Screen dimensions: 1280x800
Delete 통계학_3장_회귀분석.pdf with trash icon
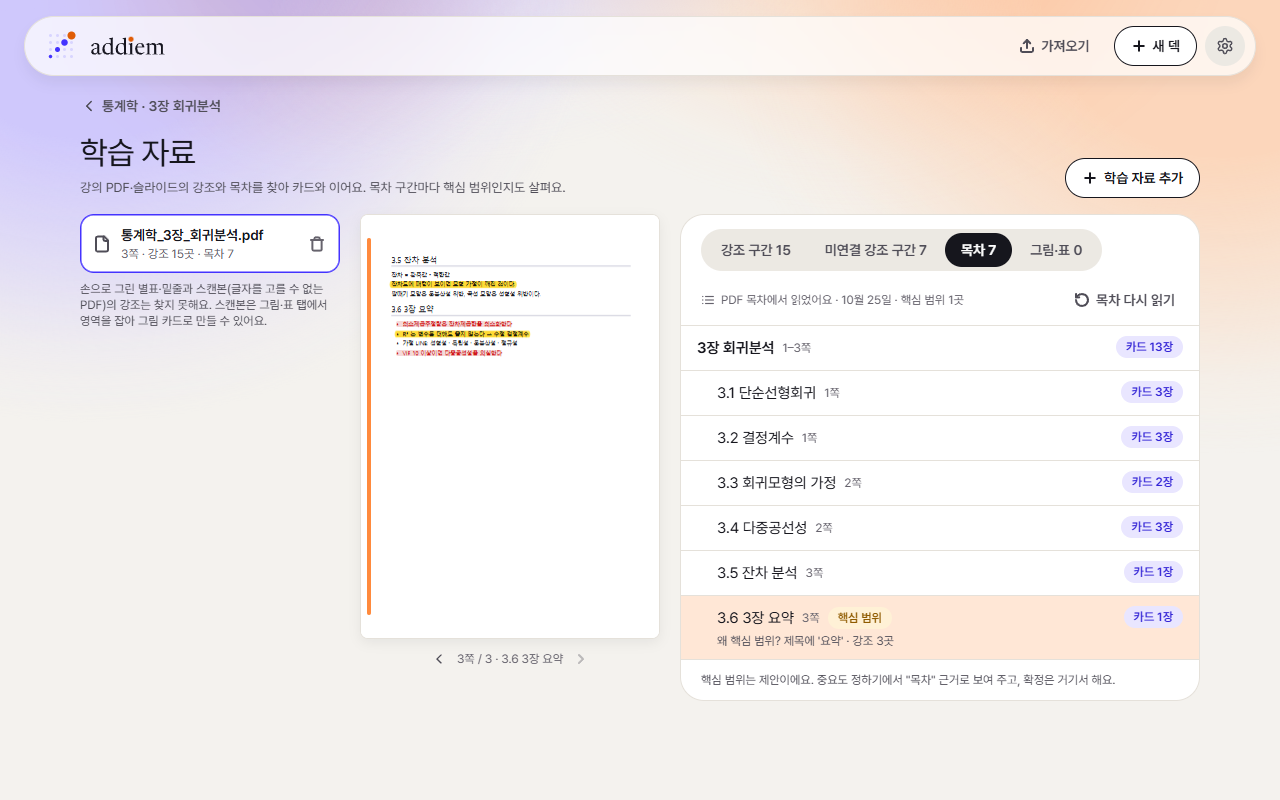tap(317, 244)
